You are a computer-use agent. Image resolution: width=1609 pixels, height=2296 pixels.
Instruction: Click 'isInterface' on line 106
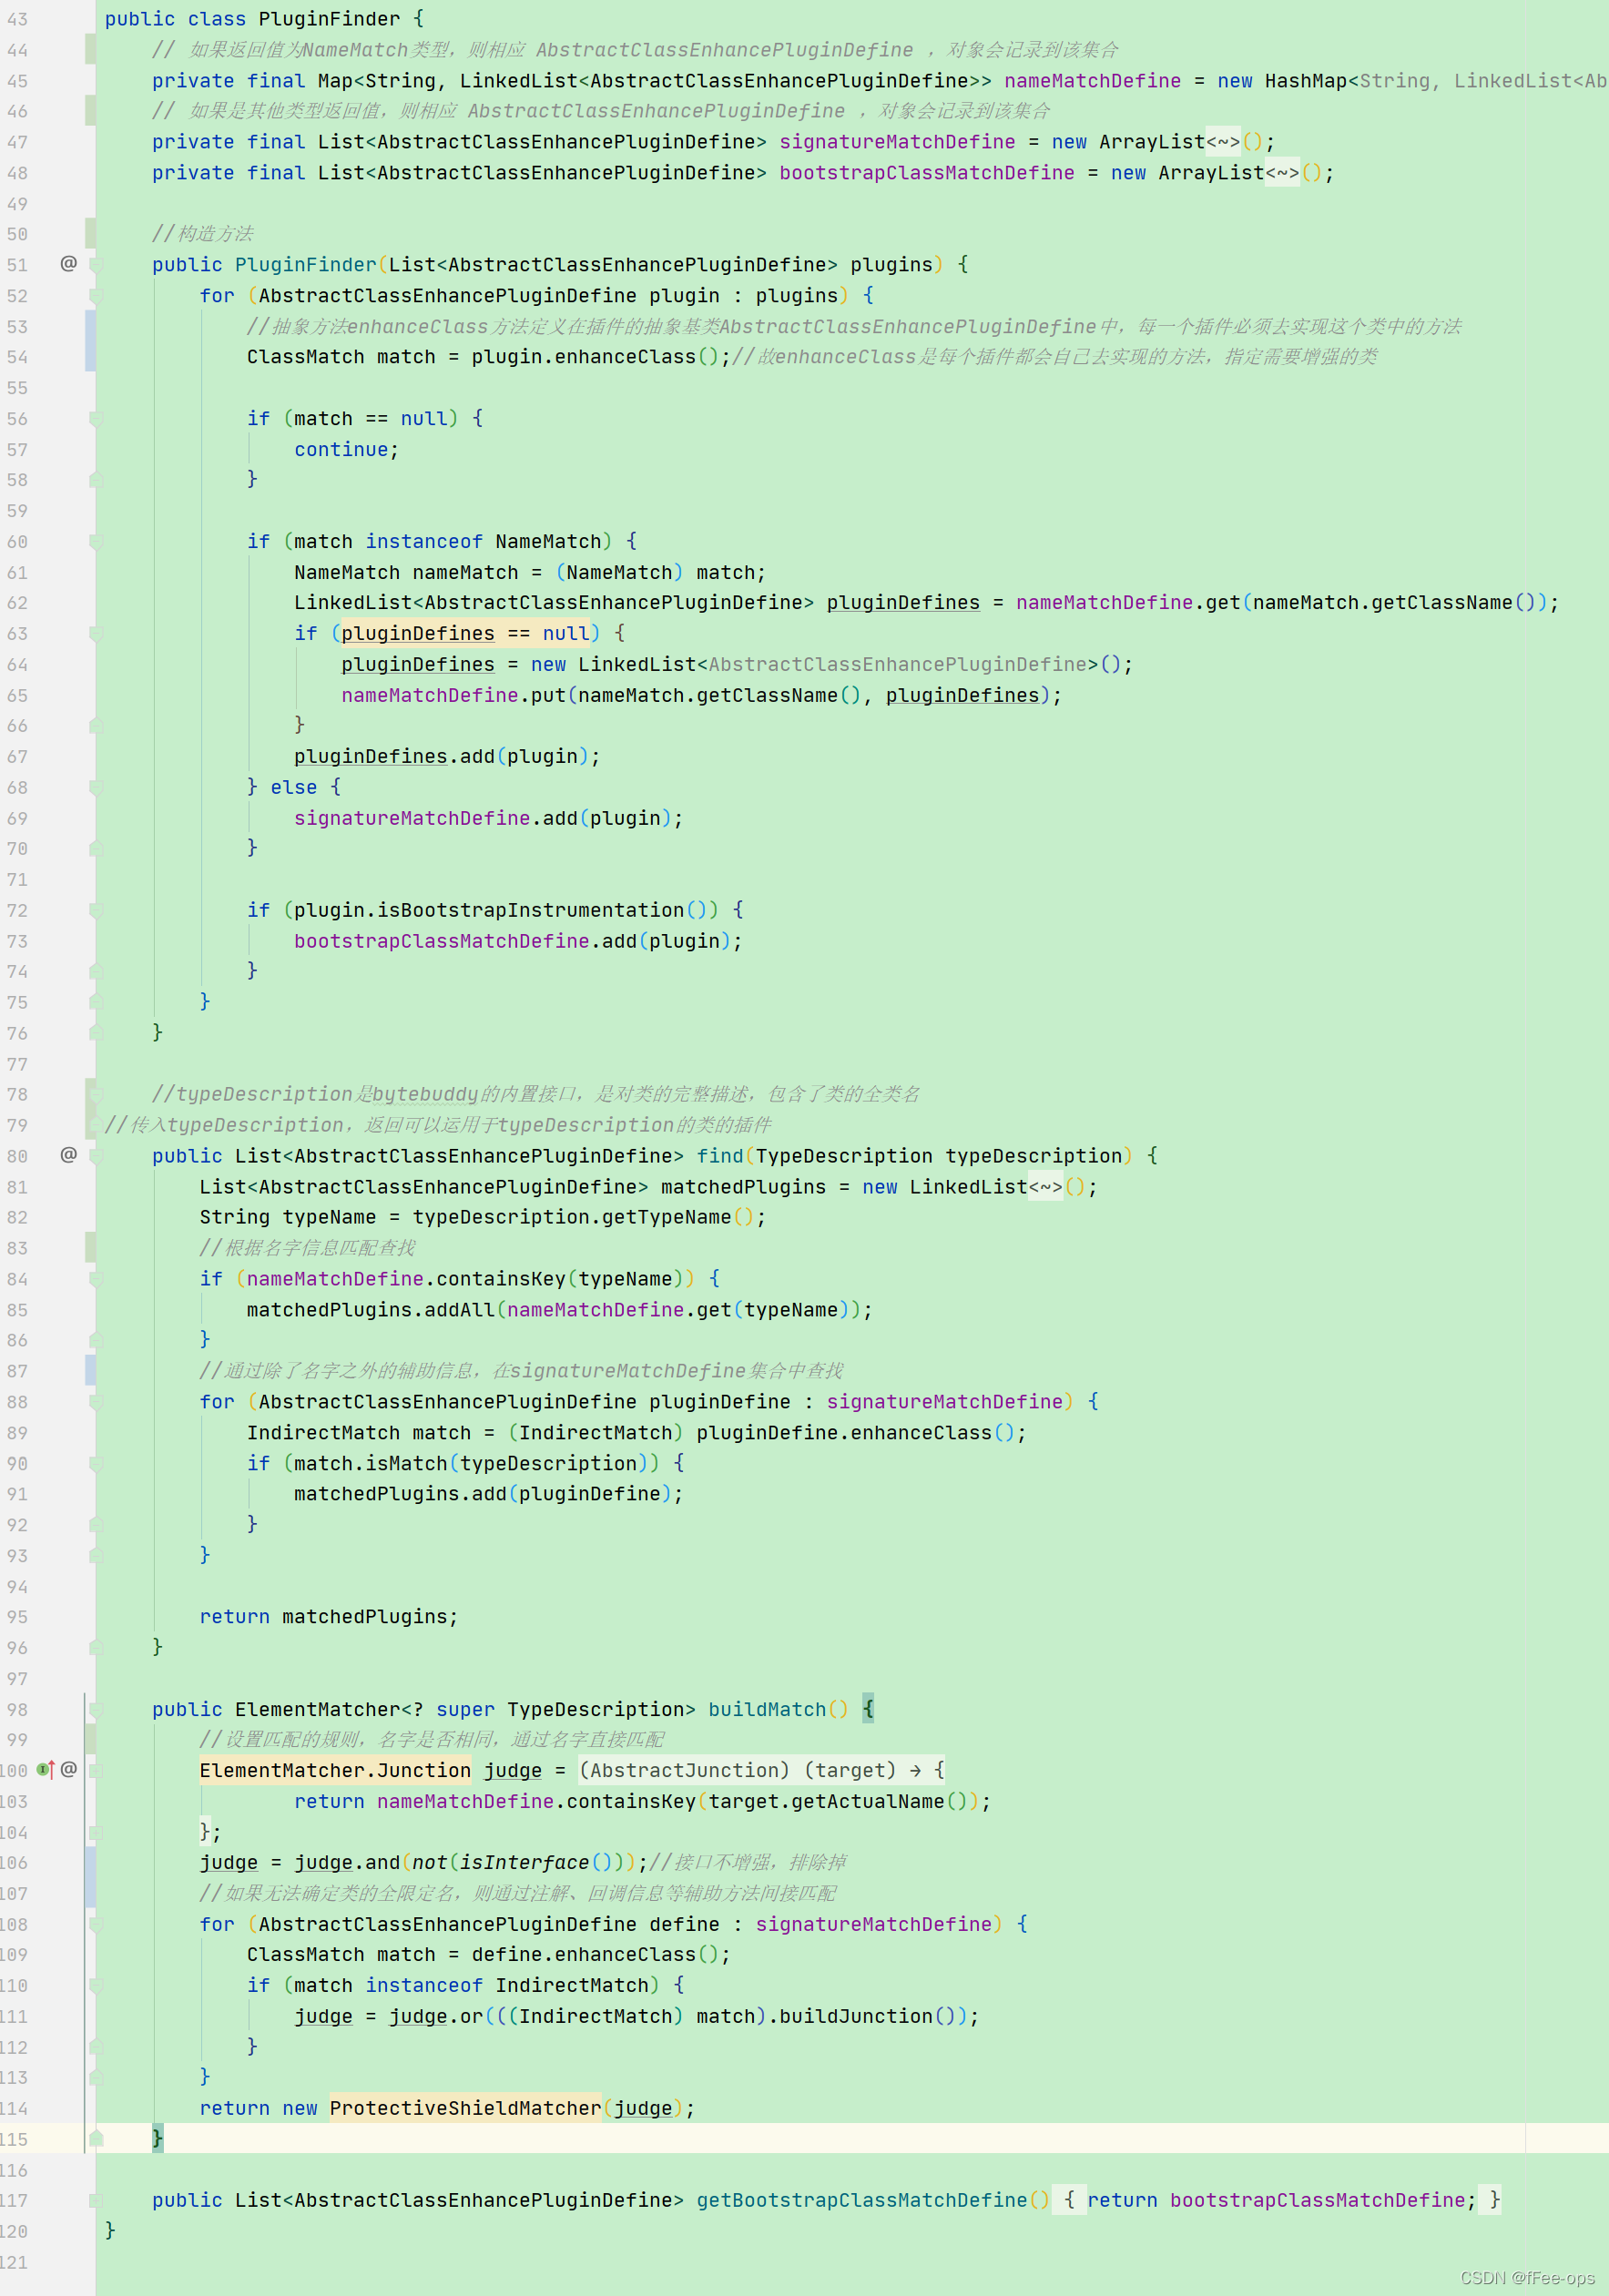524,1862
